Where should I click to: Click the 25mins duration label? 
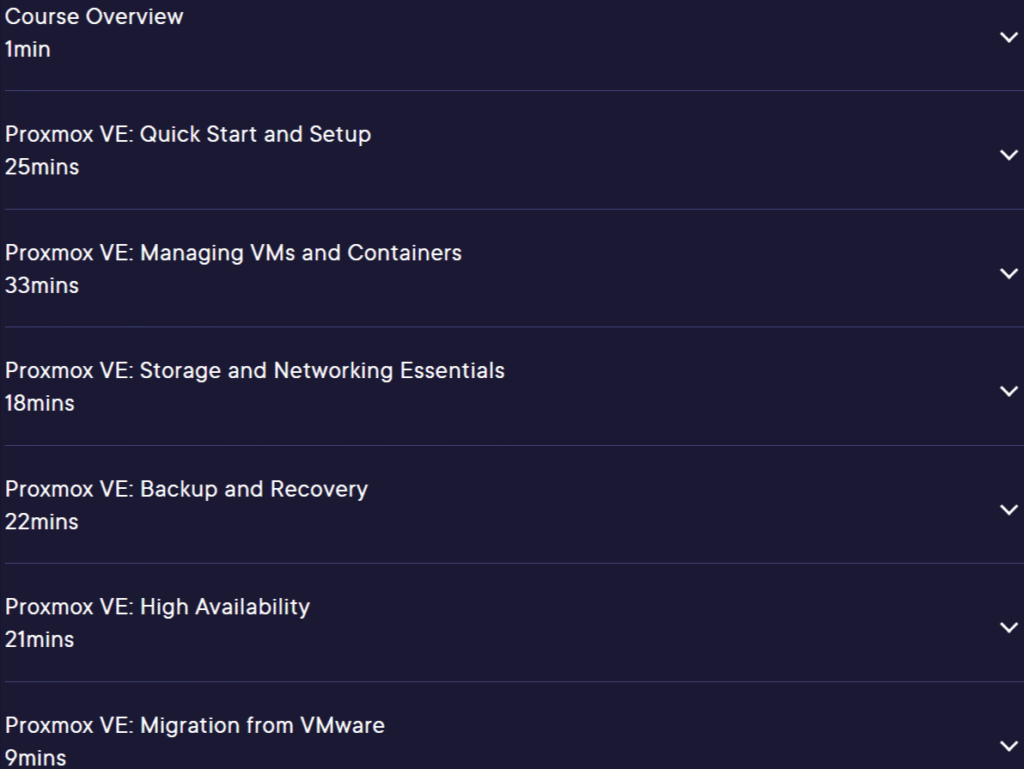(42, 167)
